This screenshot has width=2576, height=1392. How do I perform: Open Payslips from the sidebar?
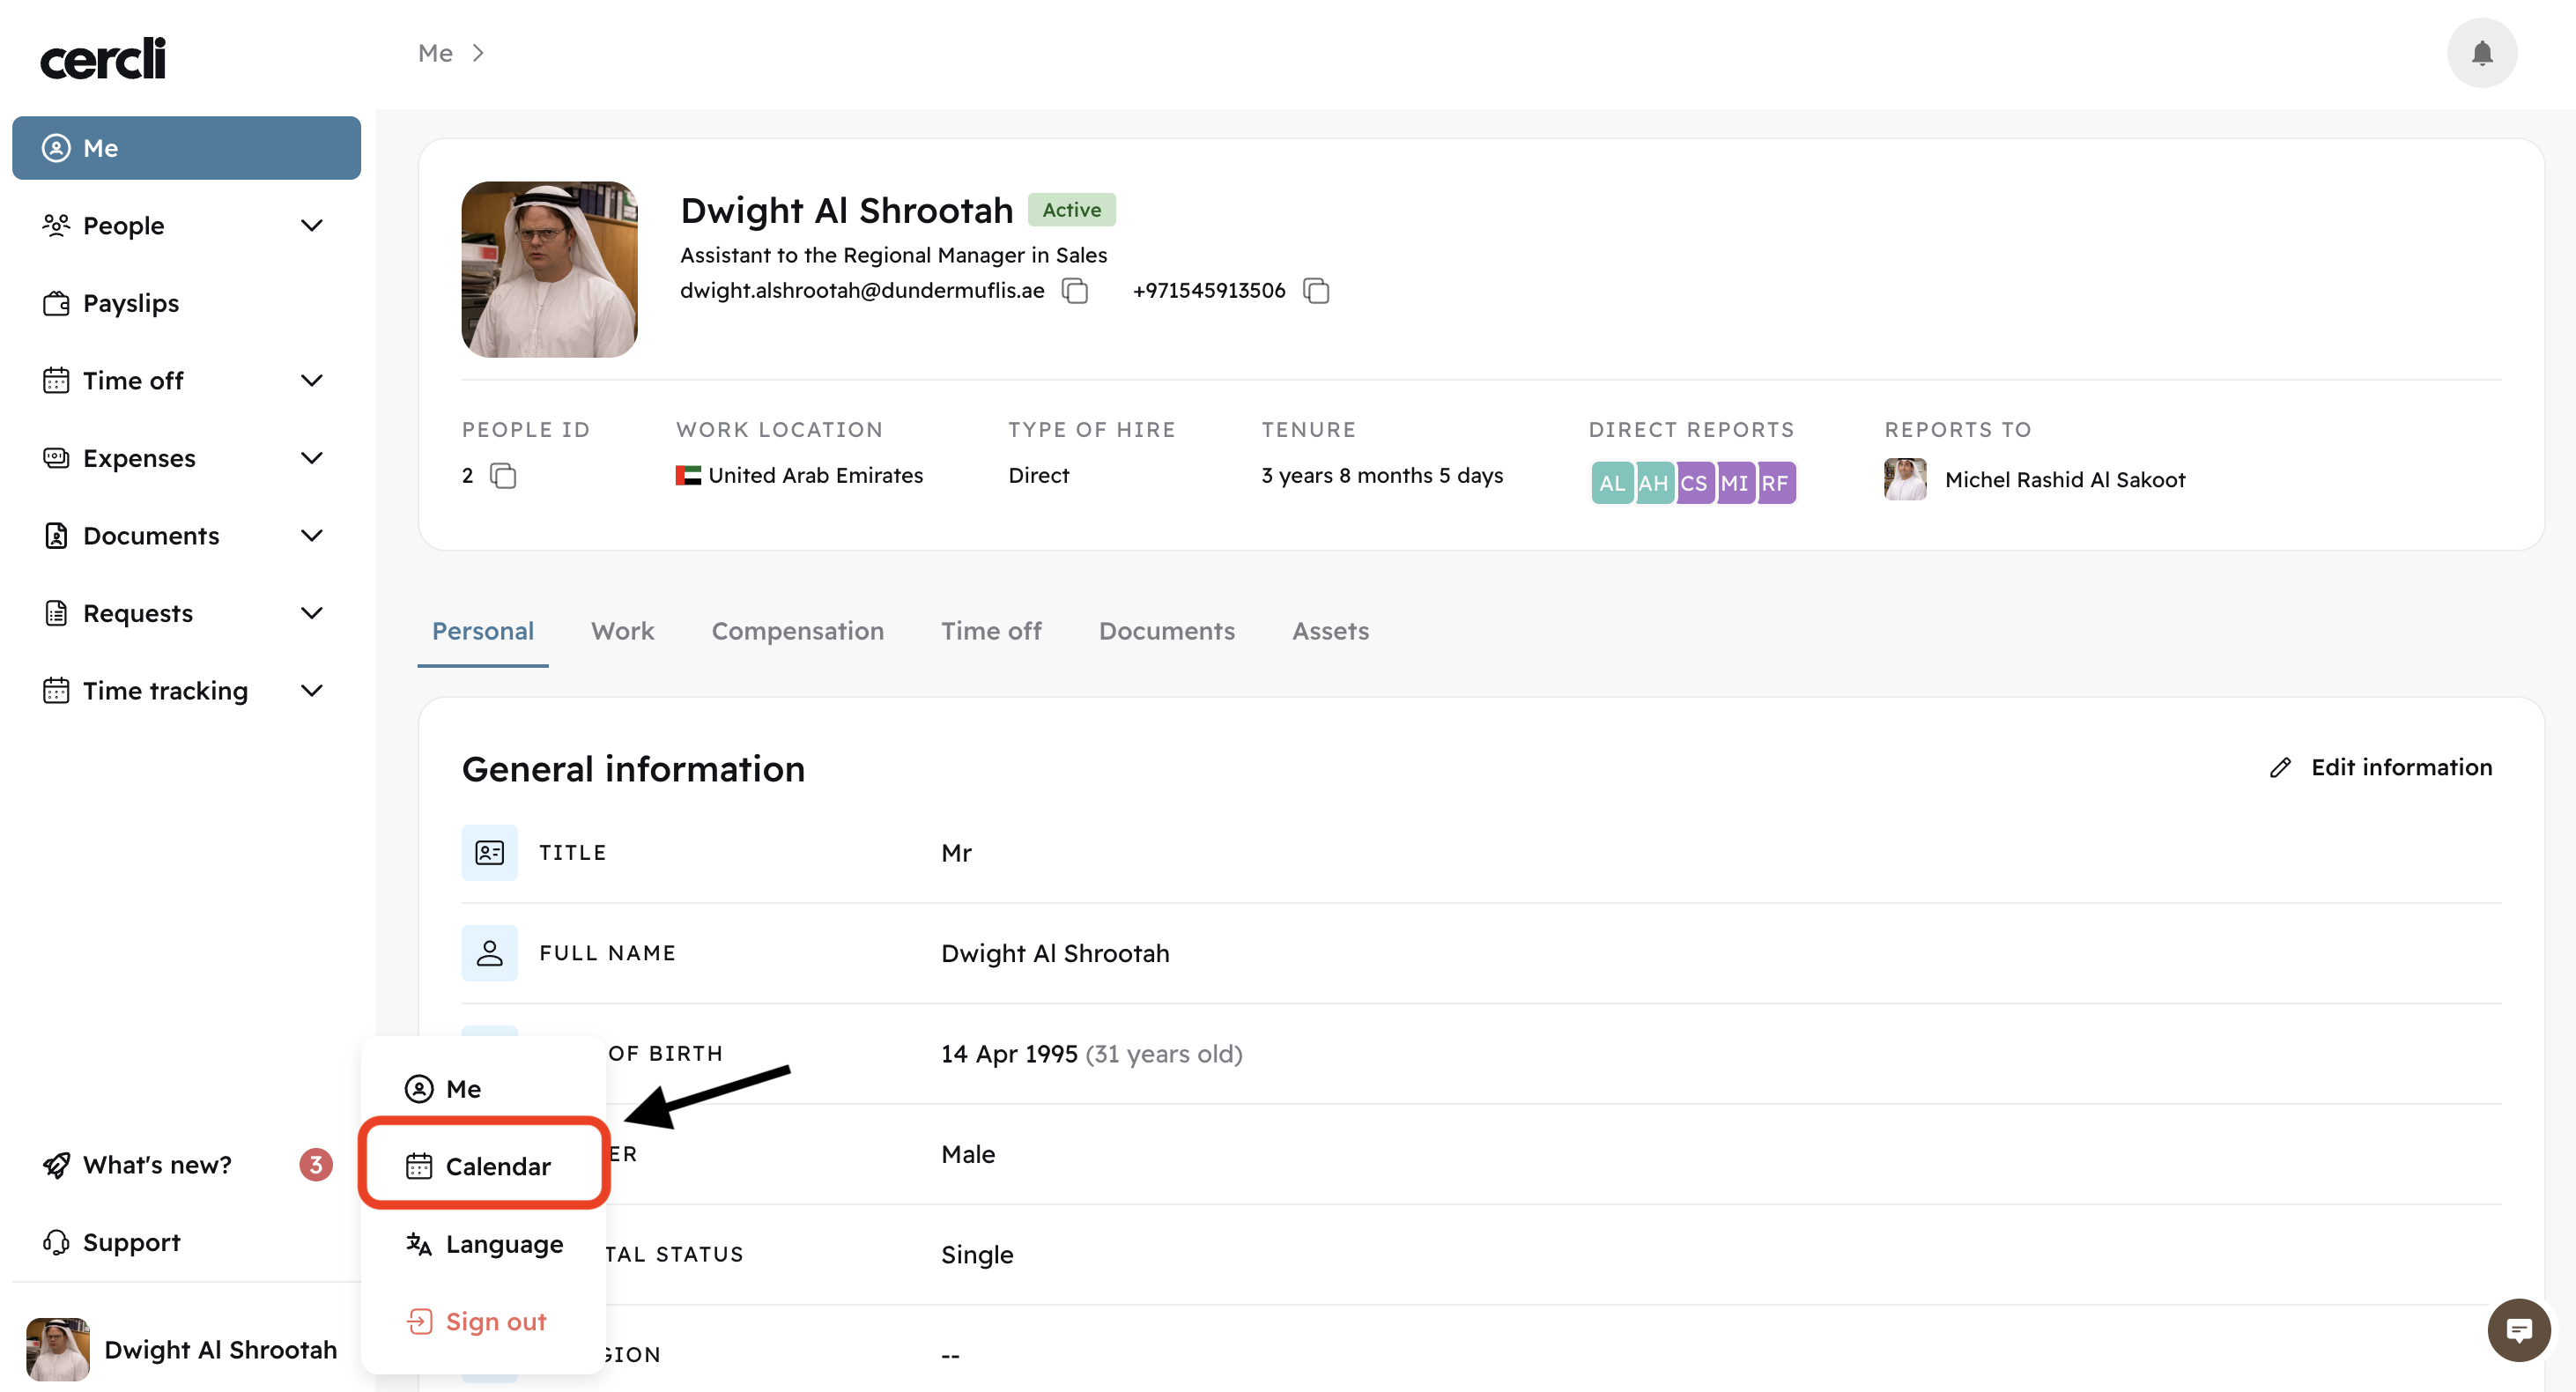[186, 303]
